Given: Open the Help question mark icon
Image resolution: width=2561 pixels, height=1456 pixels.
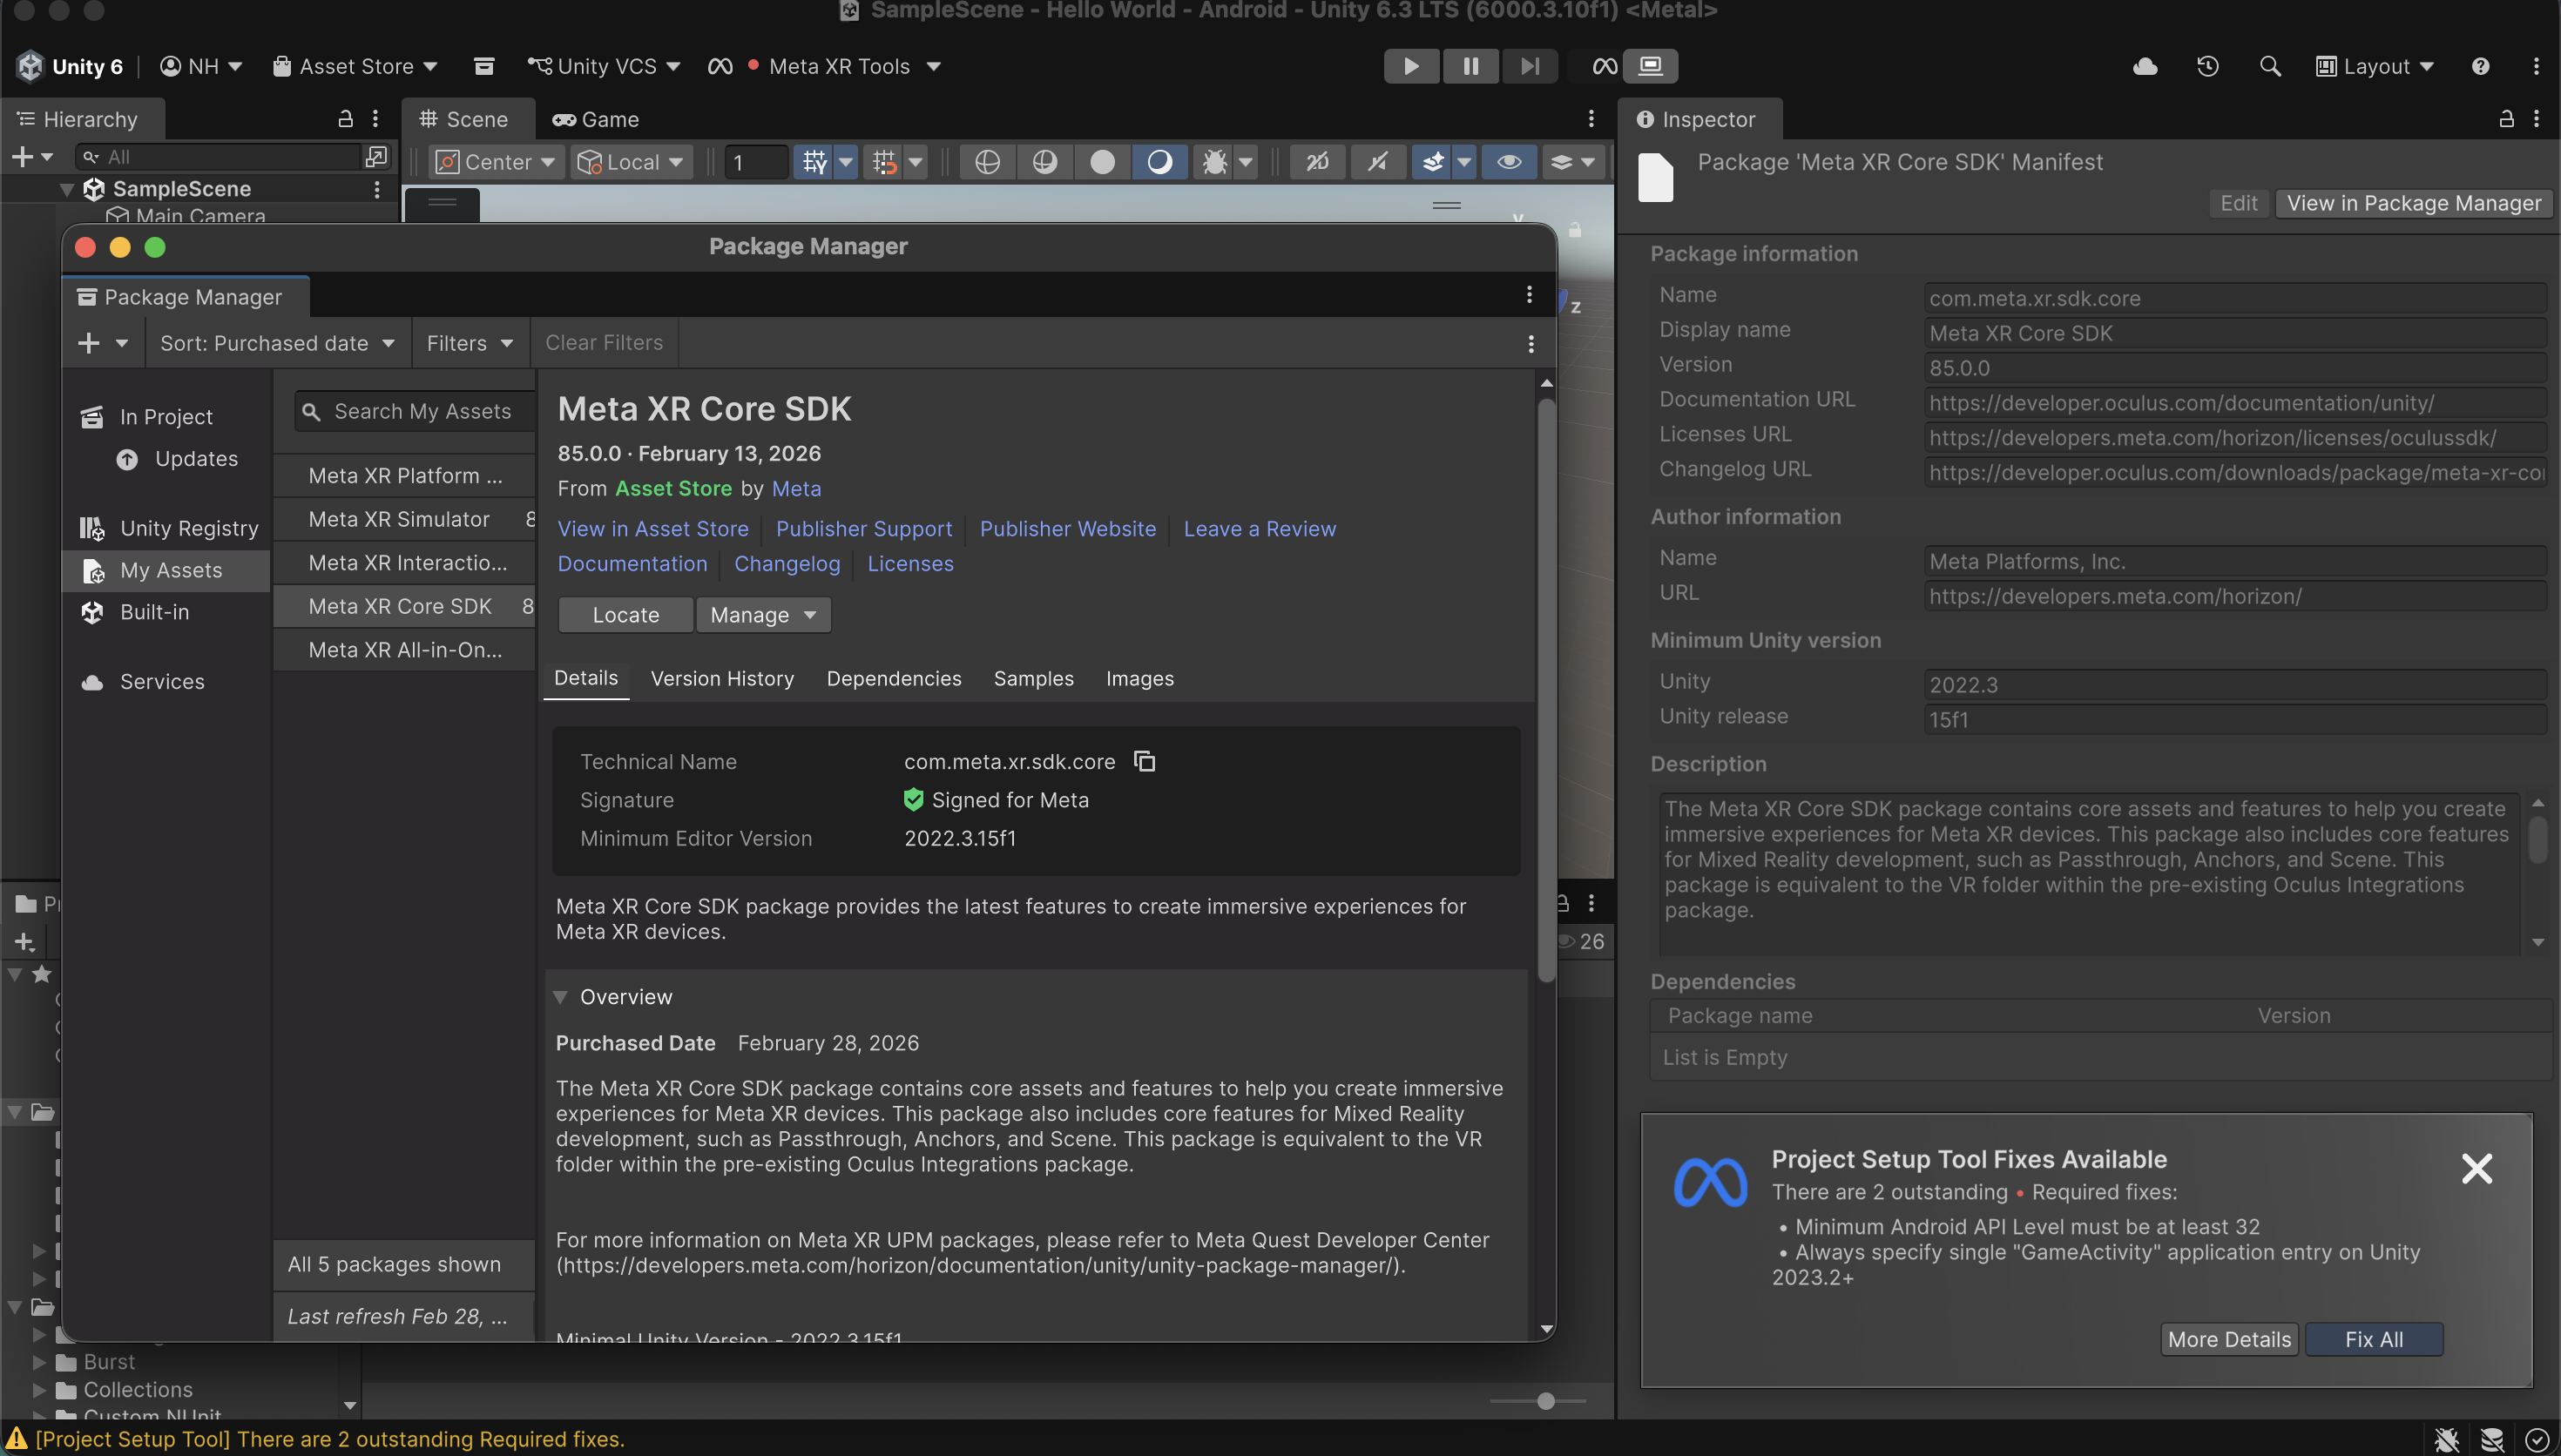Looking at the screenshot, I should 2480,66.
